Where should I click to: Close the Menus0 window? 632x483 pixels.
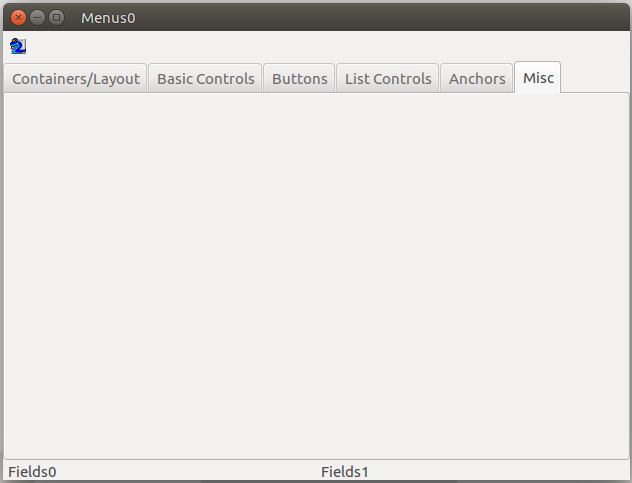coord(18,17)
